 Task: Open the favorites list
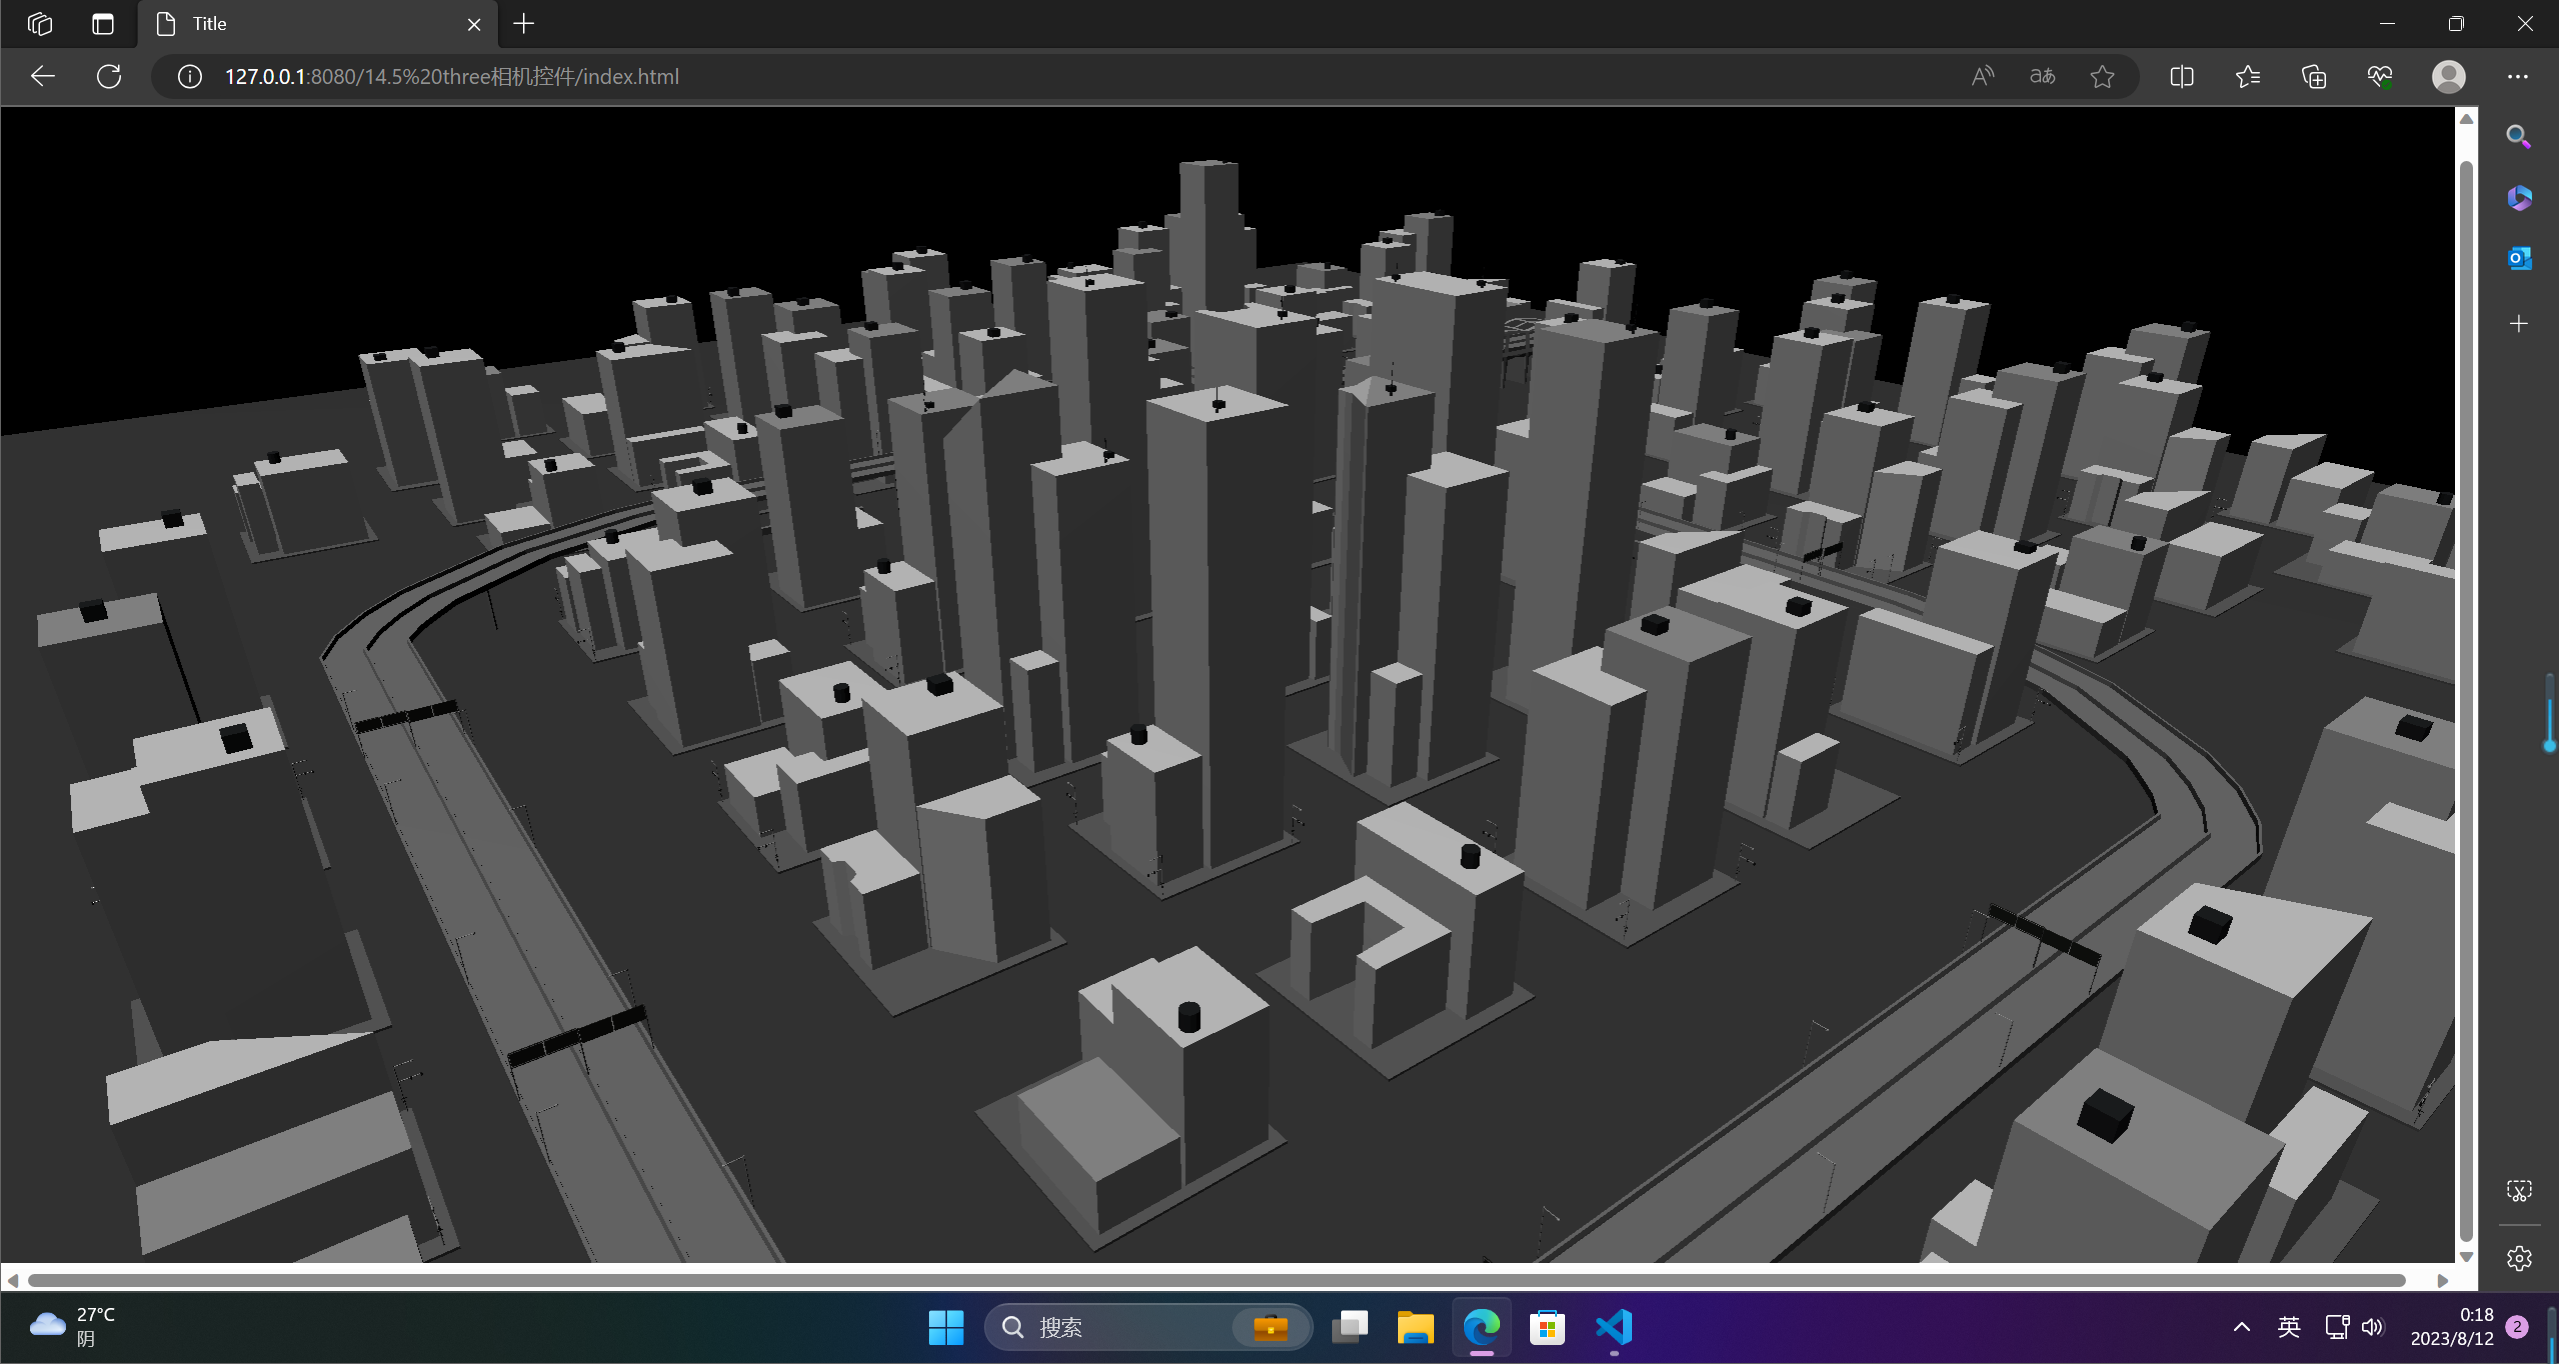[2248, 76]
